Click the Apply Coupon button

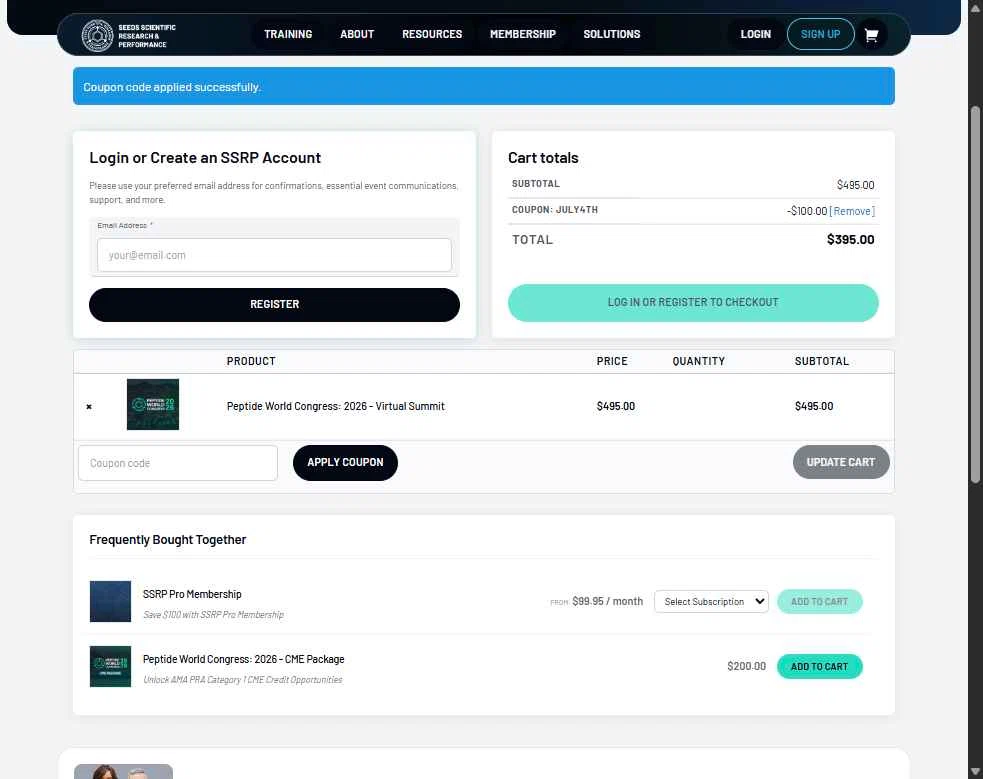click(345, 463)
